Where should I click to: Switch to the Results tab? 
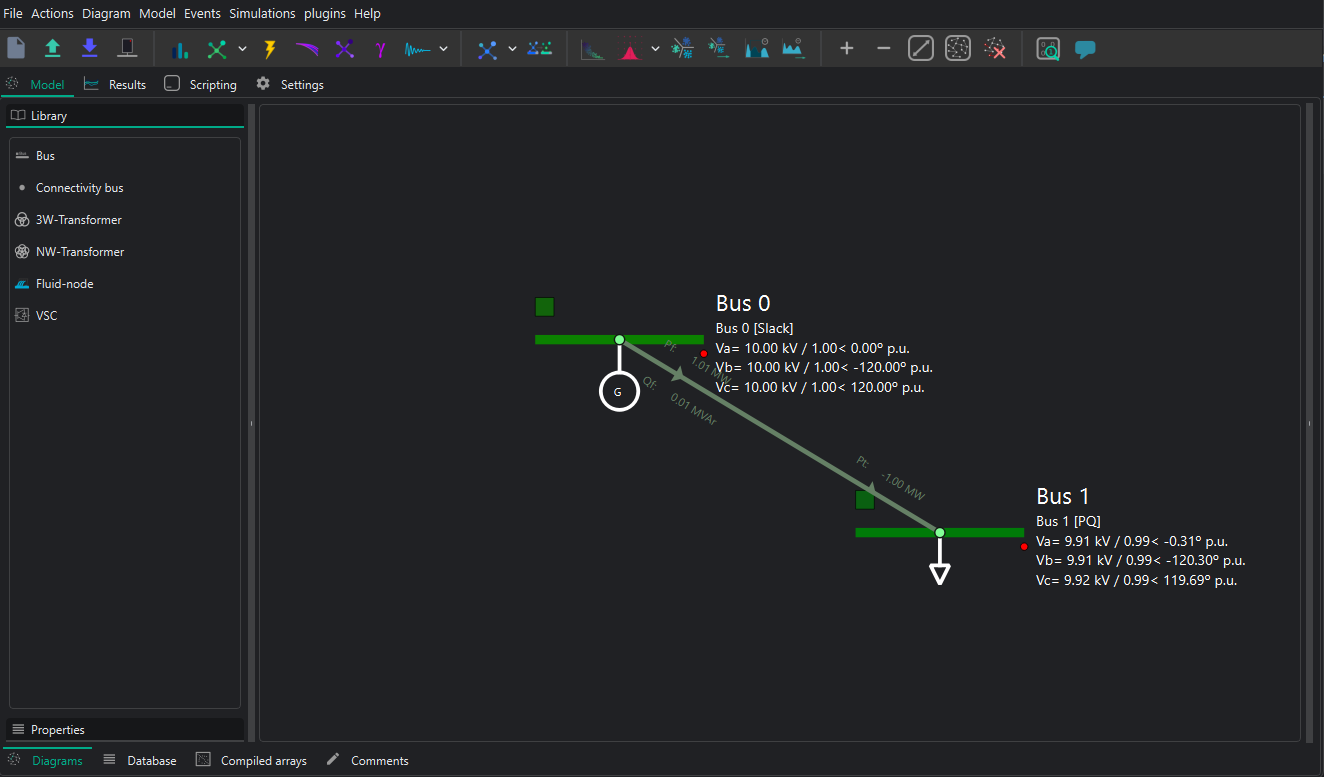116,85
